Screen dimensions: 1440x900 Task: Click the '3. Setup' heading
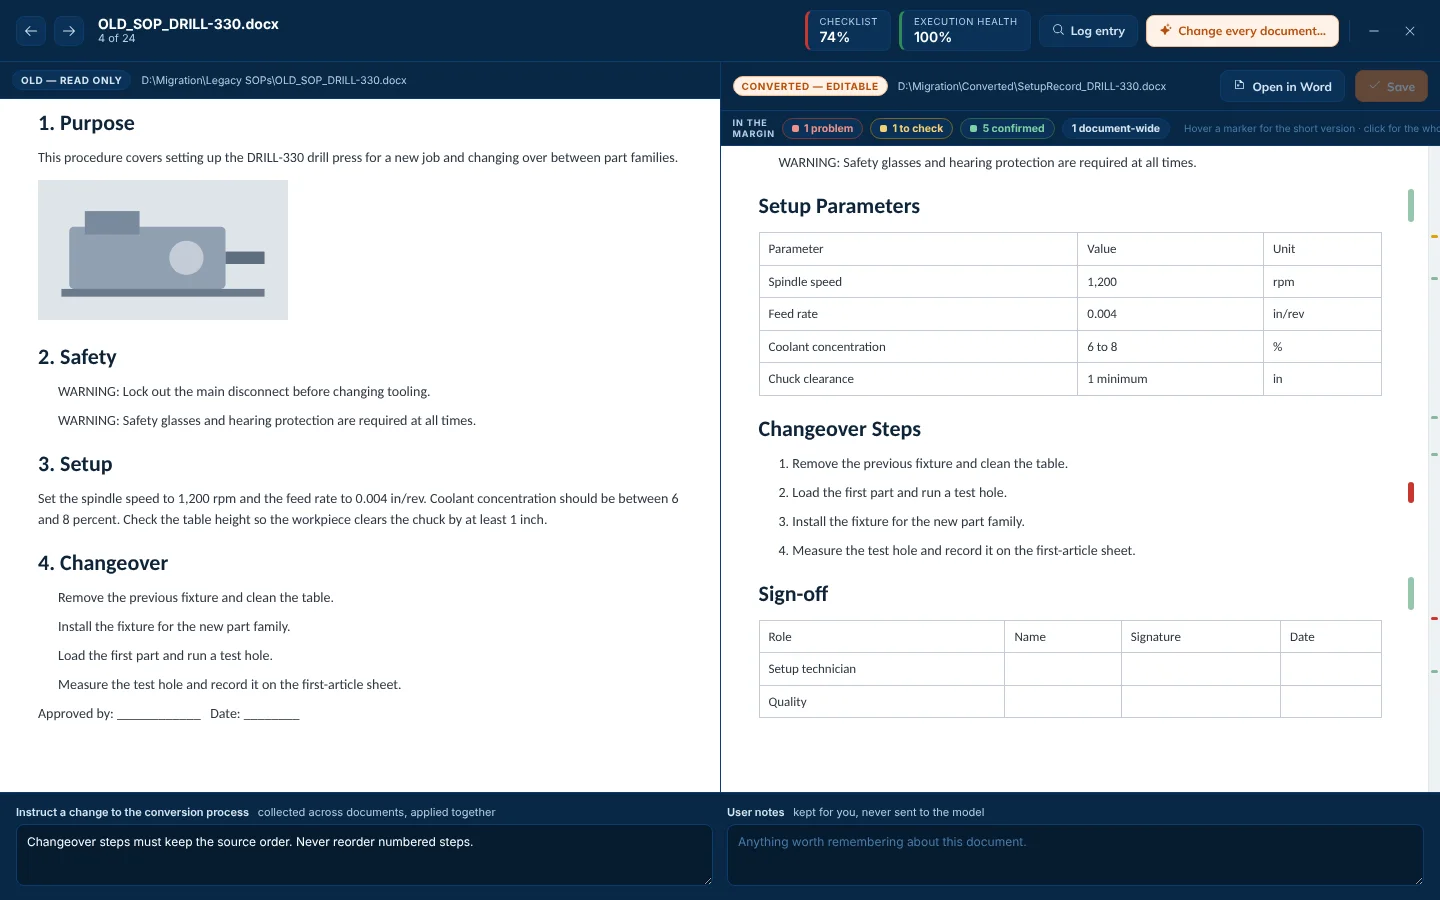[x=75, y=464]
